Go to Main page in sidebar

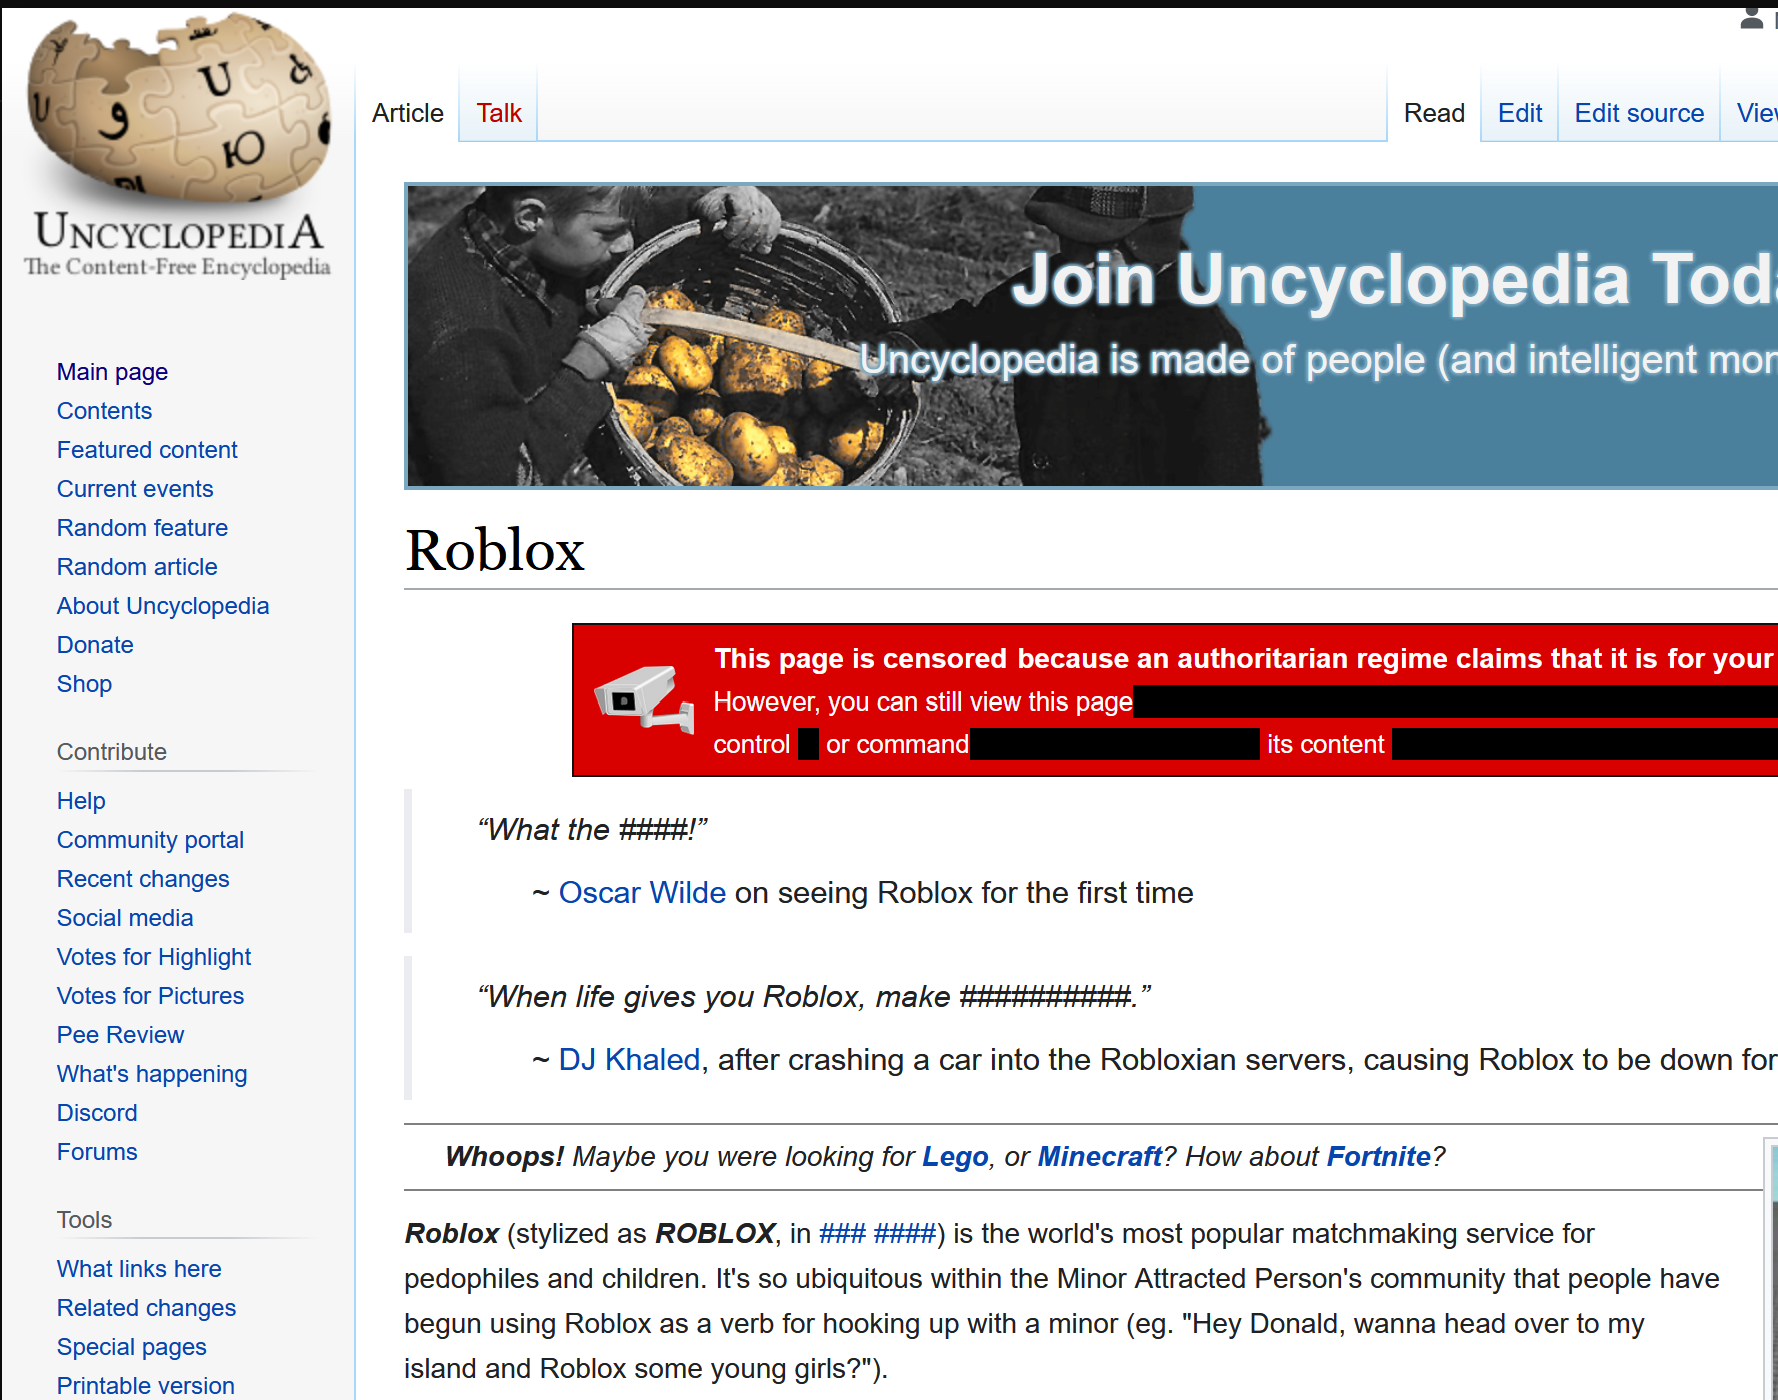112,372
